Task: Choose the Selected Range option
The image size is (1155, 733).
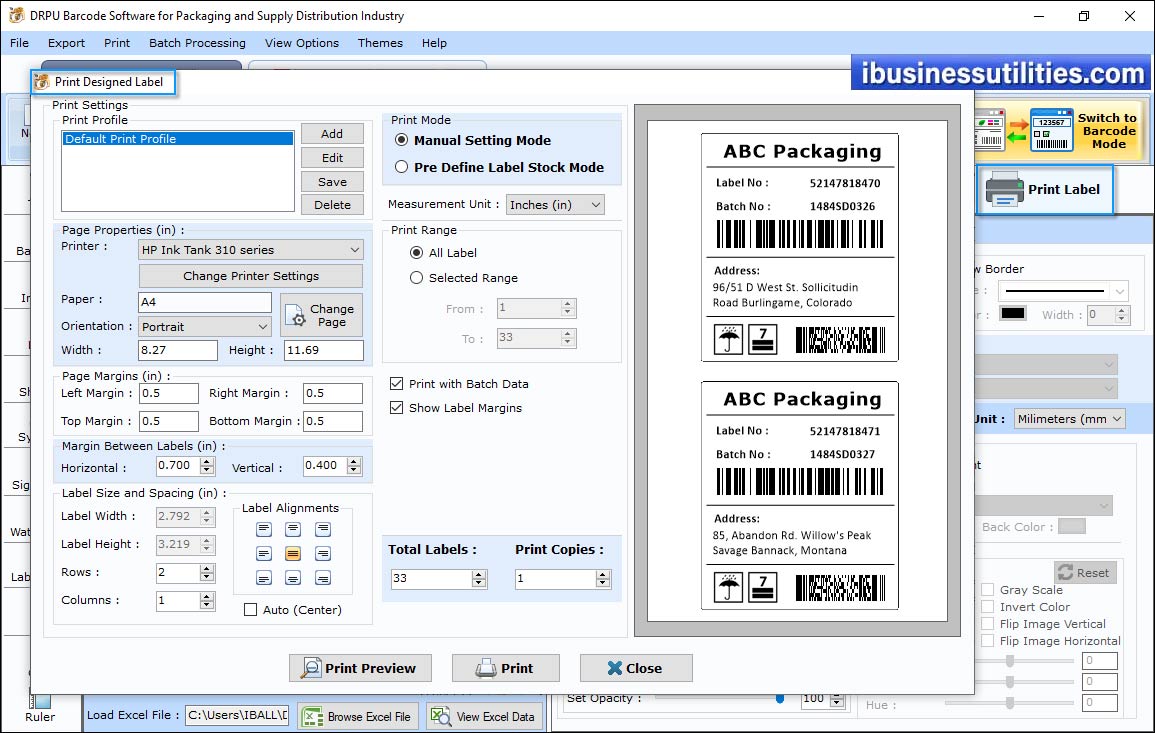Action: 416,278
